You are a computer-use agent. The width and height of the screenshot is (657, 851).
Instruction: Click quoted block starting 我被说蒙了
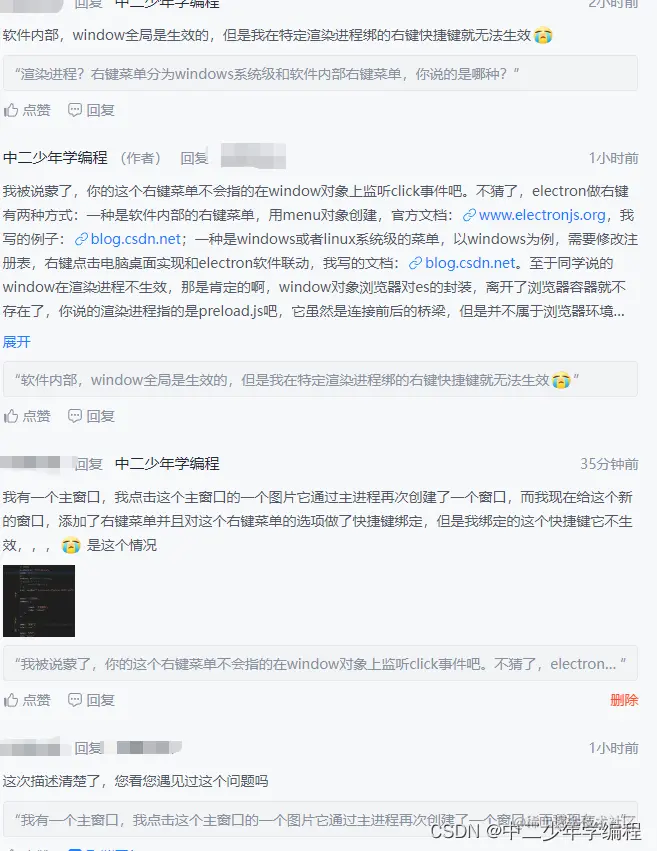coord(320,663)
